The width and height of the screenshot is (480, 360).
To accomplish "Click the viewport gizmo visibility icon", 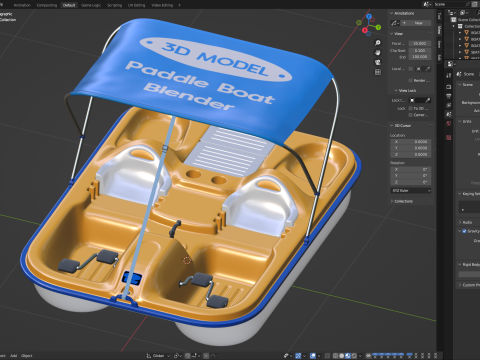I will pyautogui.click(x=298, y=356).
